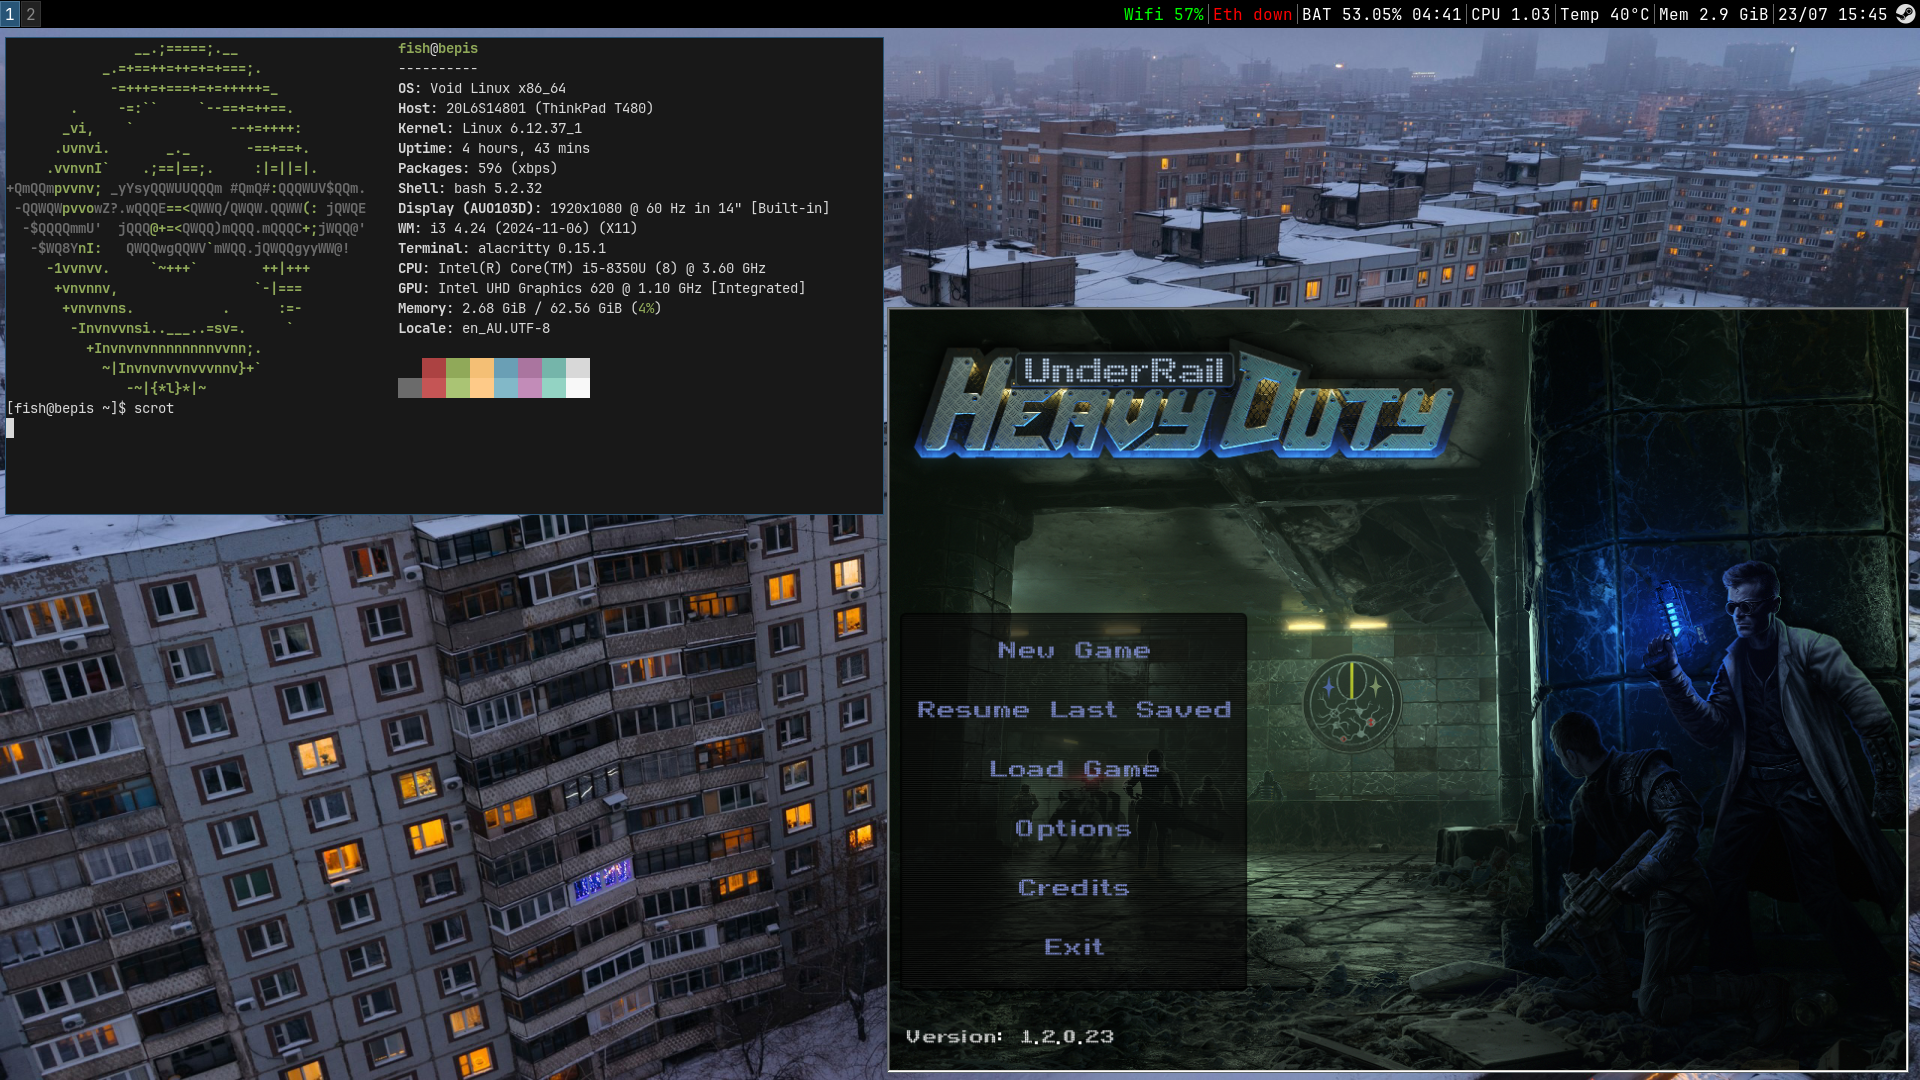Pick the lighter red neofetch swatch

[x=434, y=388]
